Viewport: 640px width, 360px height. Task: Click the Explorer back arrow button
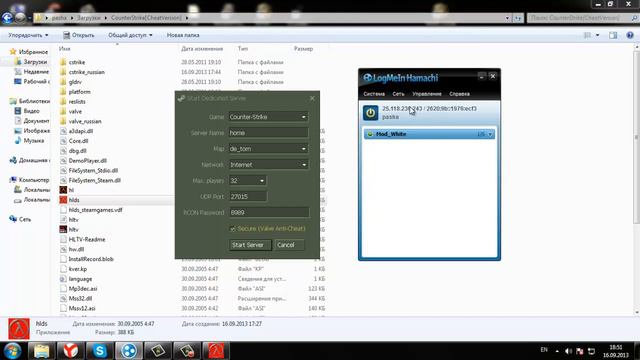(7, 18)
